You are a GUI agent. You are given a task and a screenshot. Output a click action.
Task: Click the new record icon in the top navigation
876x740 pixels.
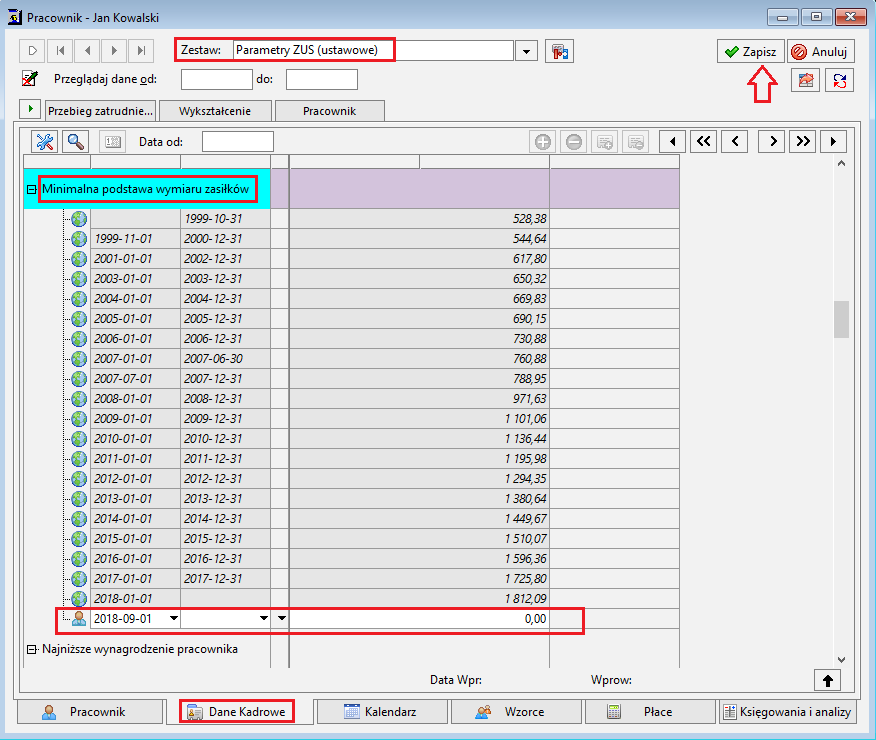pyautogui.click(x=32, y=51)
